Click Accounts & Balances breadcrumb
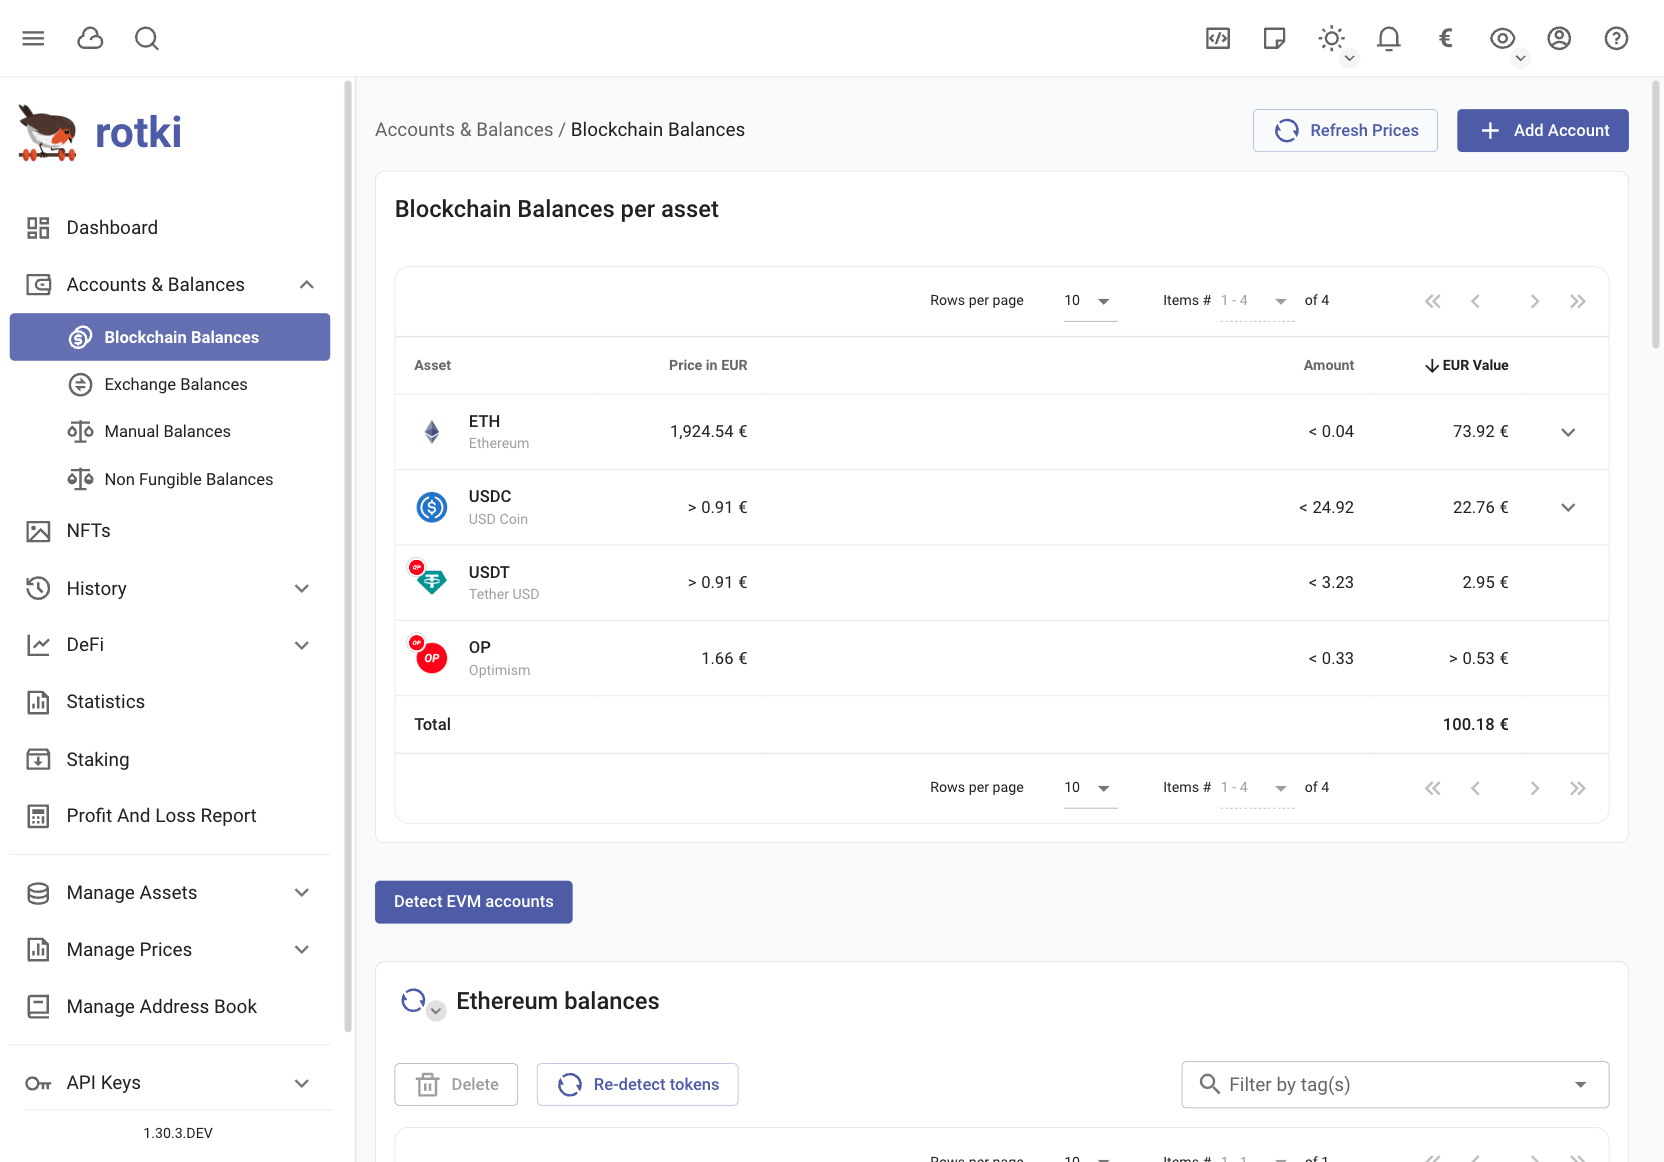The image size is (1664, 1162). [464, 130]
